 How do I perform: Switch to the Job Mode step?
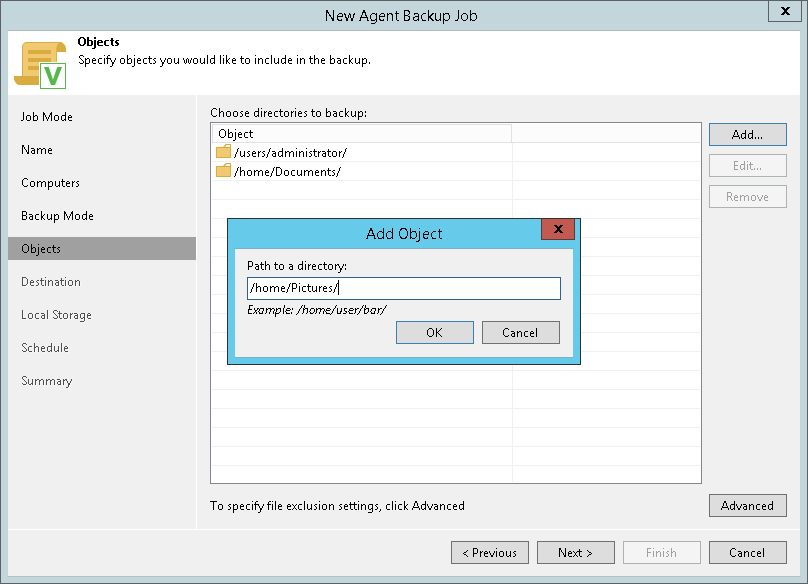coord(47,117)
